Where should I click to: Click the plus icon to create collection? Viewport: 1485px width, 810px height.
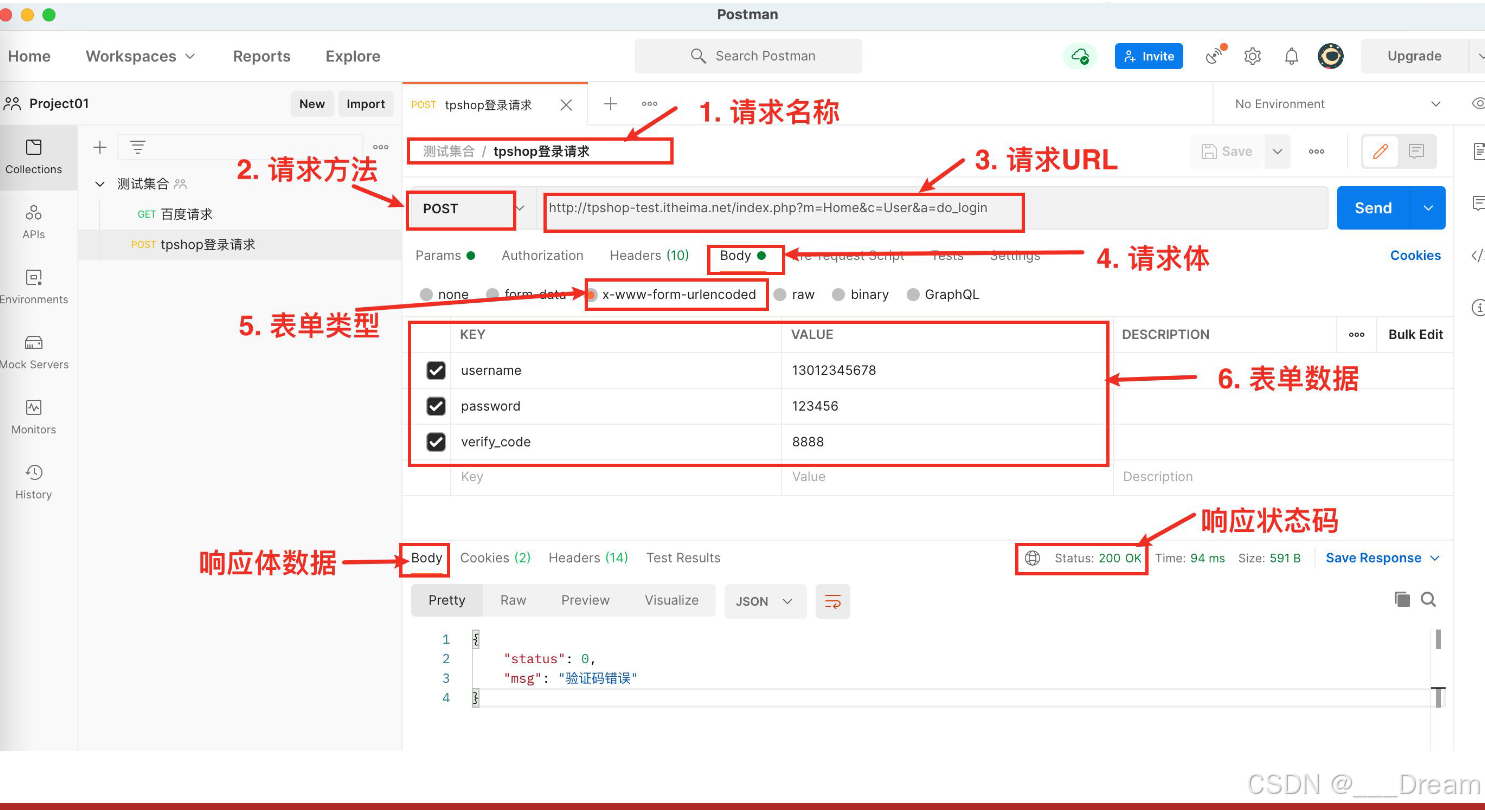point(100,147)
